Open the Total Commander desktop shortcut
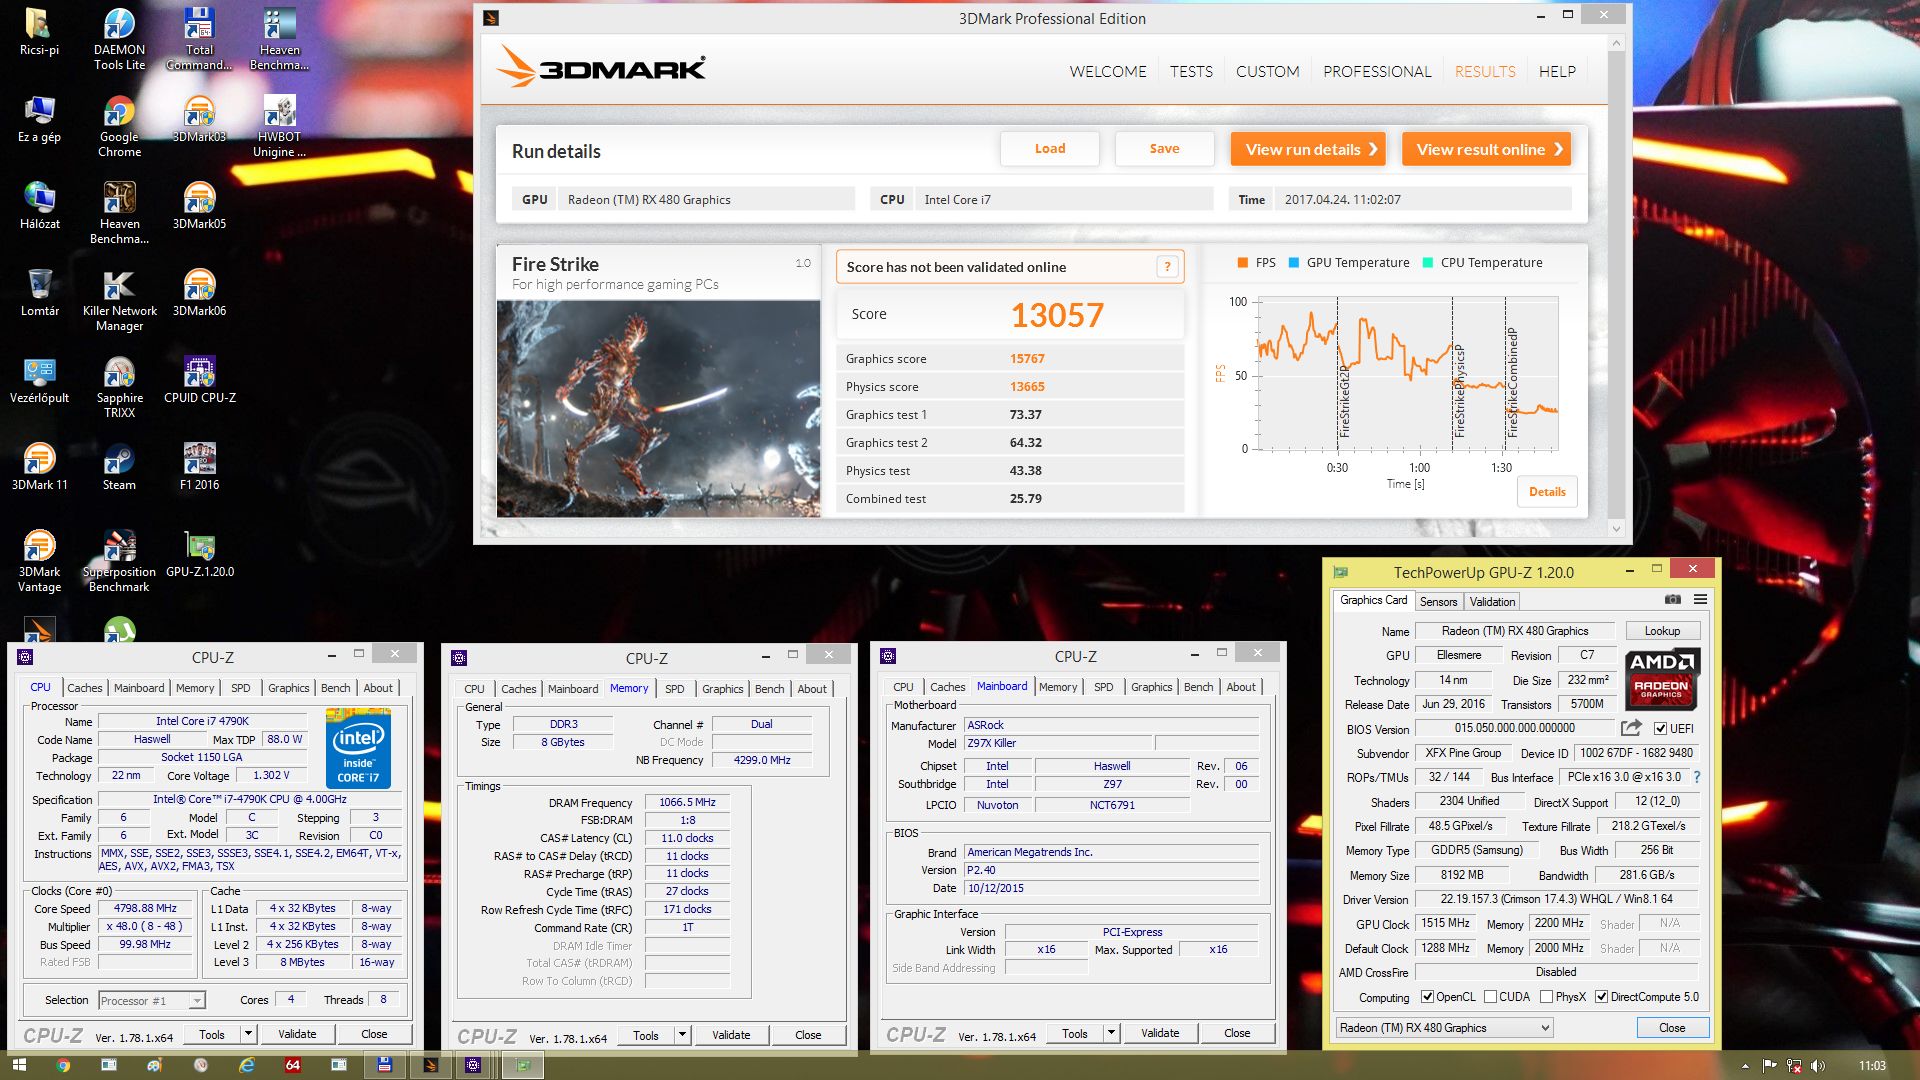1920x1080 pixels. (x=199, y=40)
